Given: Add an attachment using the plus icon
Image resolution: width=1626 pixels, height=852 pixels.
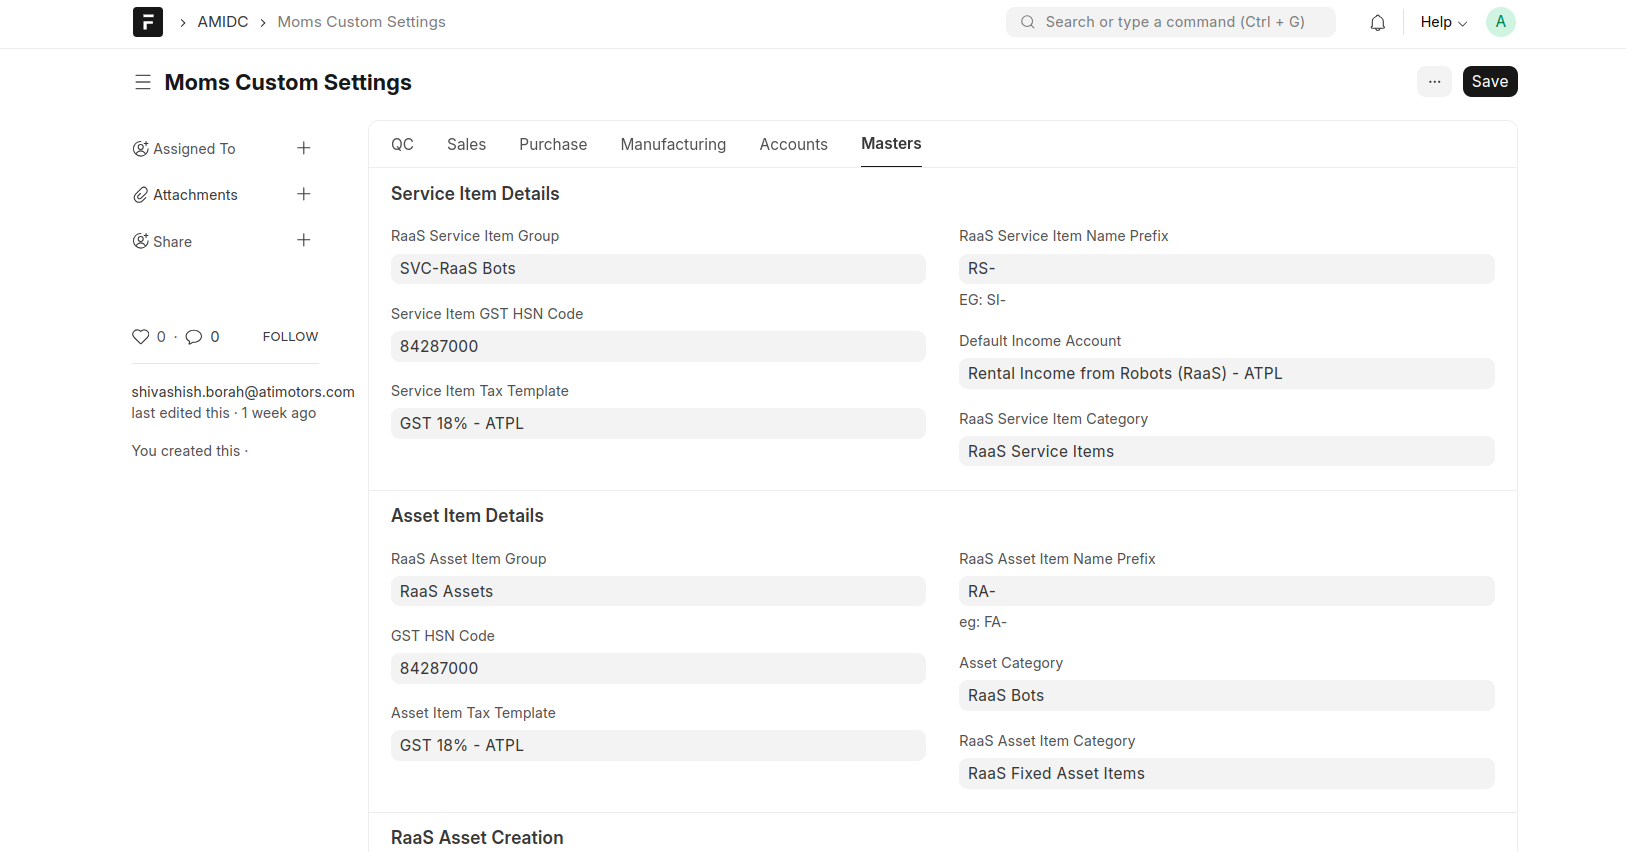Looking at the screenshot, I should [x=304, y=194].
